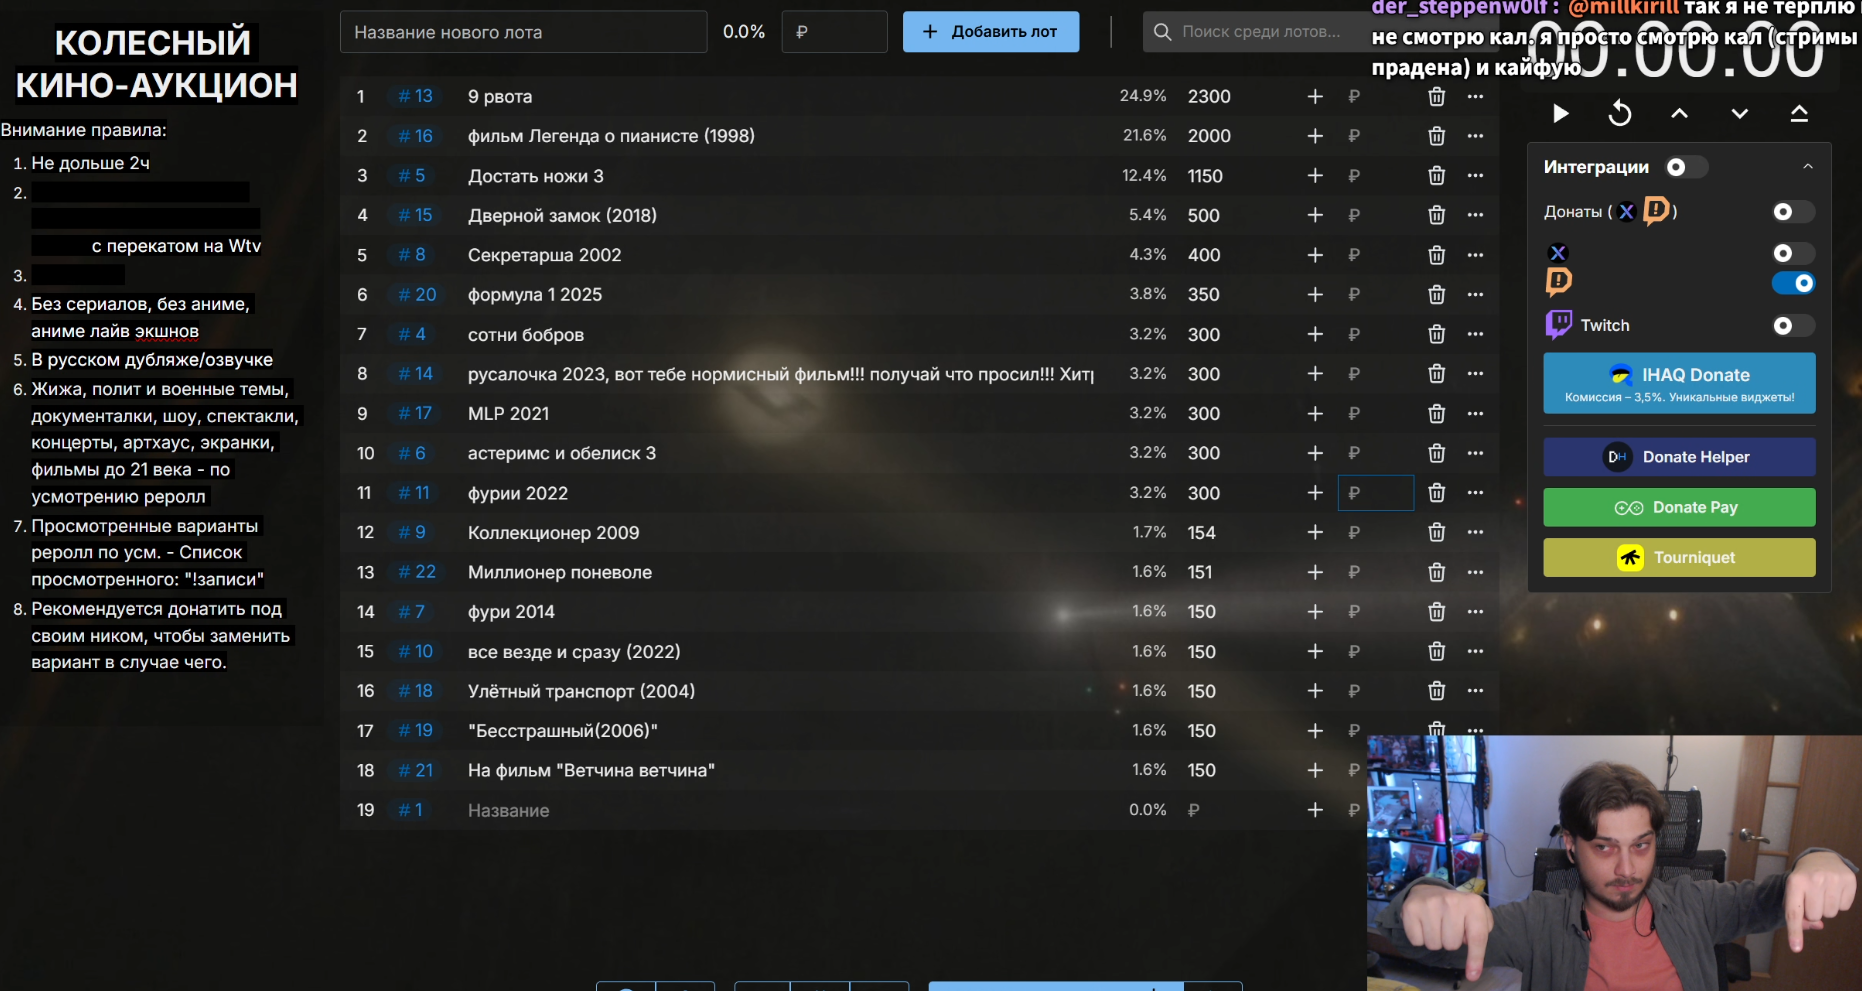Click the green "Donate Pay" button
Viewport: 1862px width, 991px height.
tap(1679, 507)
